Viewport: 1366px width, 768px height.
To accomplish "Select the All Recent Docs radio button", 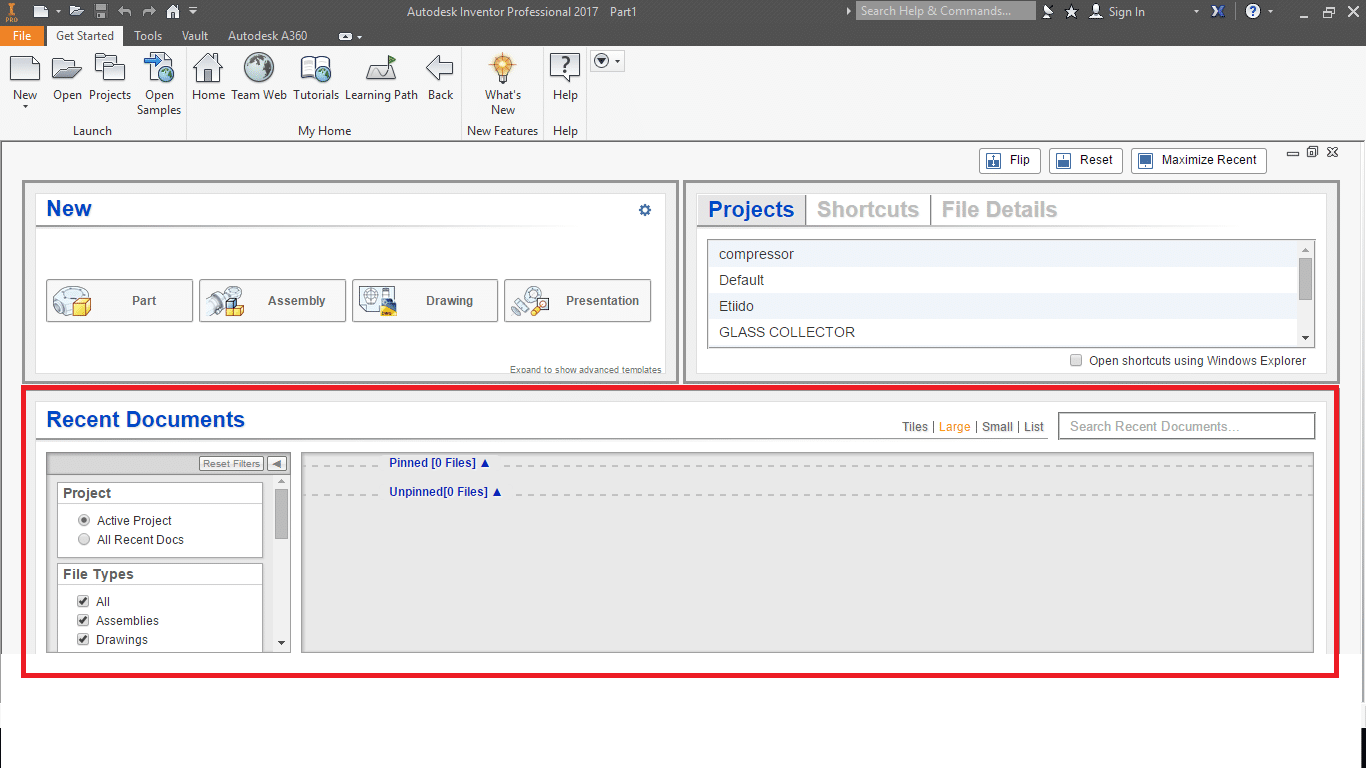I will [x=84, y=539].
